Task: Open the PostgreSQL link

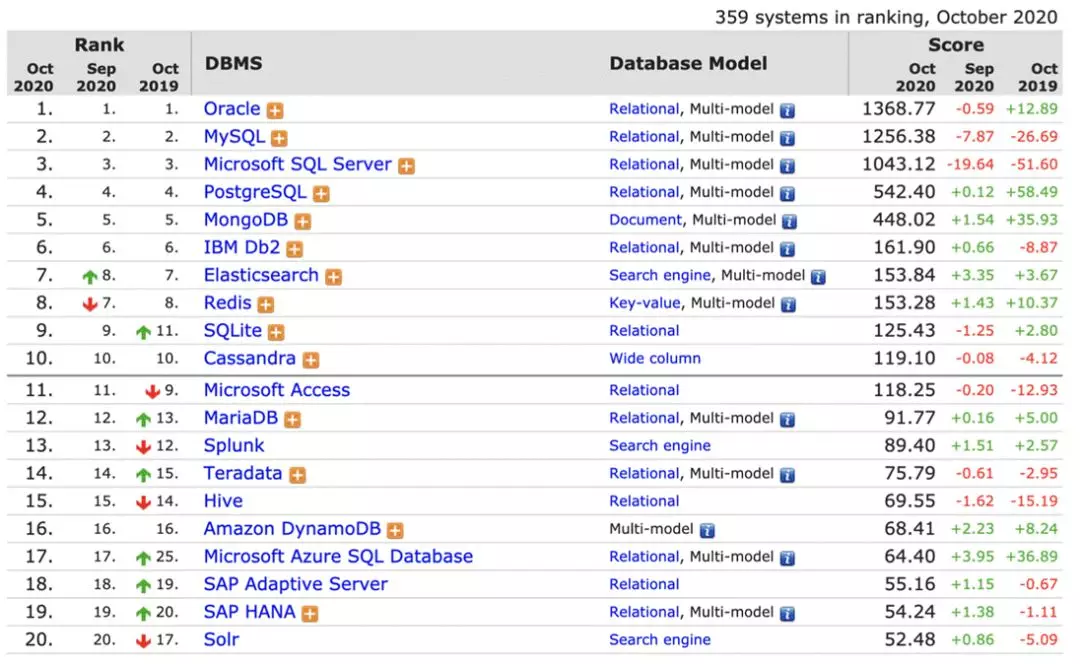Action: coord(255,192)
